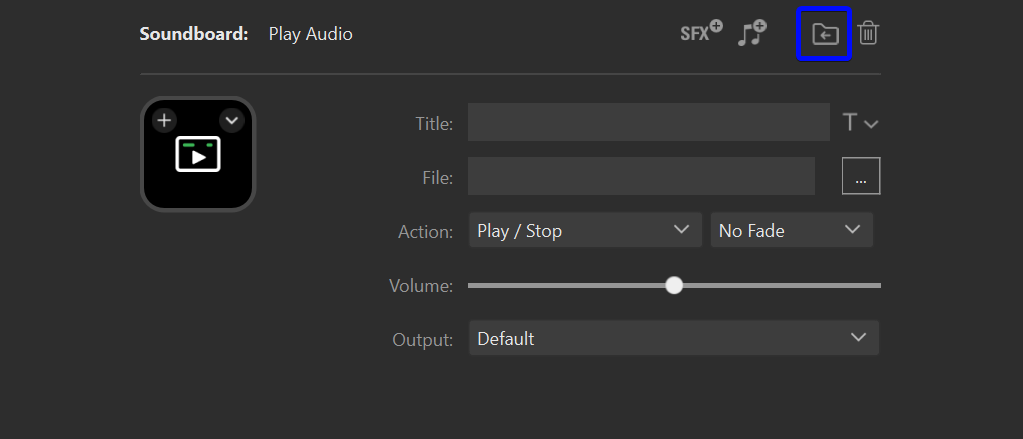Click the Volume slider handle
The height and width of the screenshot is (439, 1023).
click(x=674, y=285)
